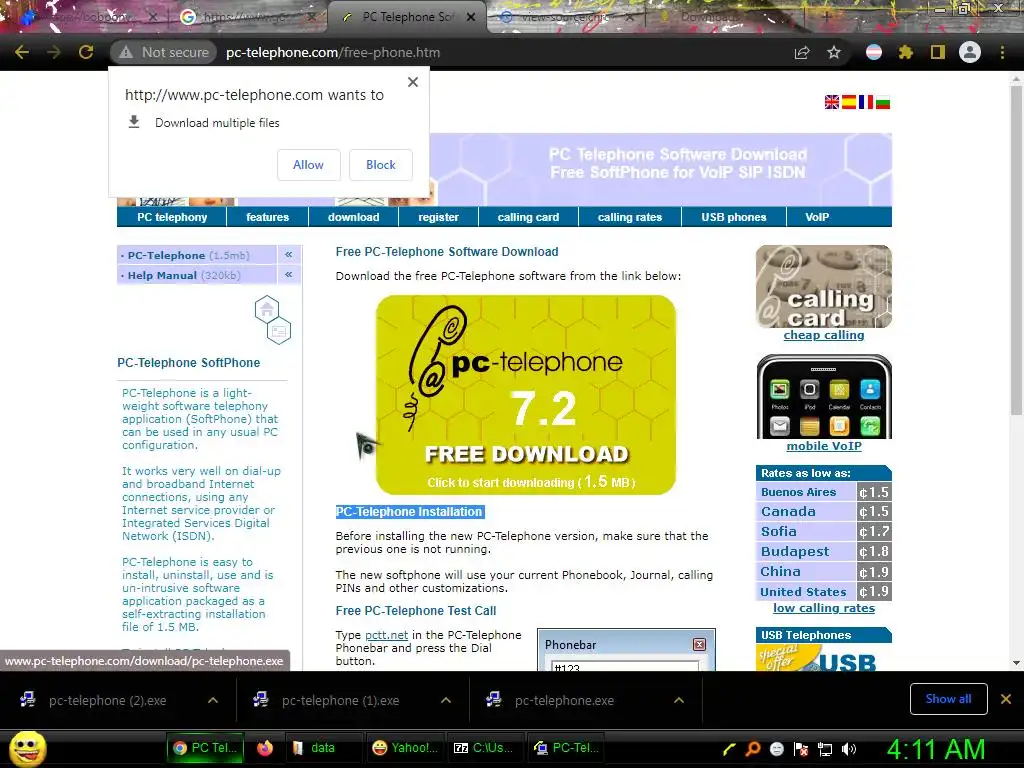
Task: Open the calling rates menu item
Action: click(x=630, y=217)
